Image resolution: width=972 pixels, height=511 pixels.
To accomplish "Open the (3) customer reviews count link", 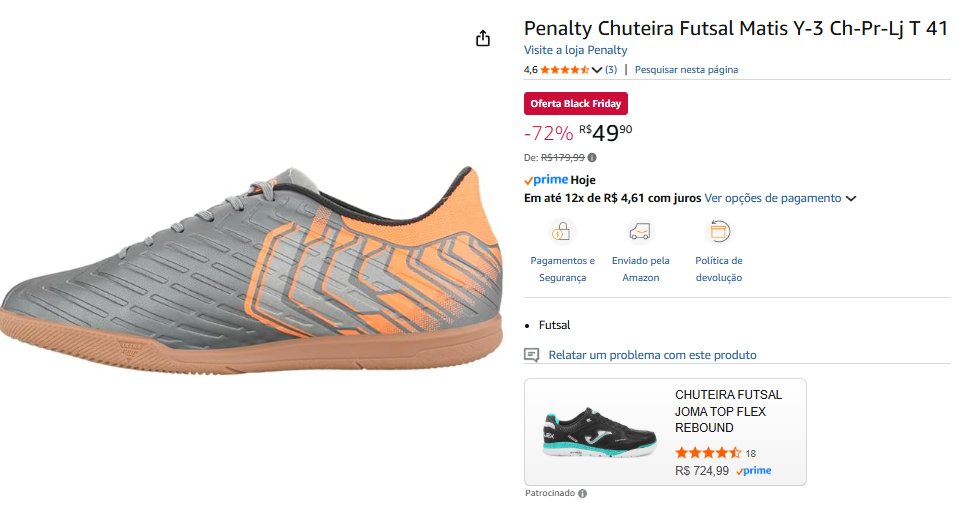I will click(x=611, y=70).
